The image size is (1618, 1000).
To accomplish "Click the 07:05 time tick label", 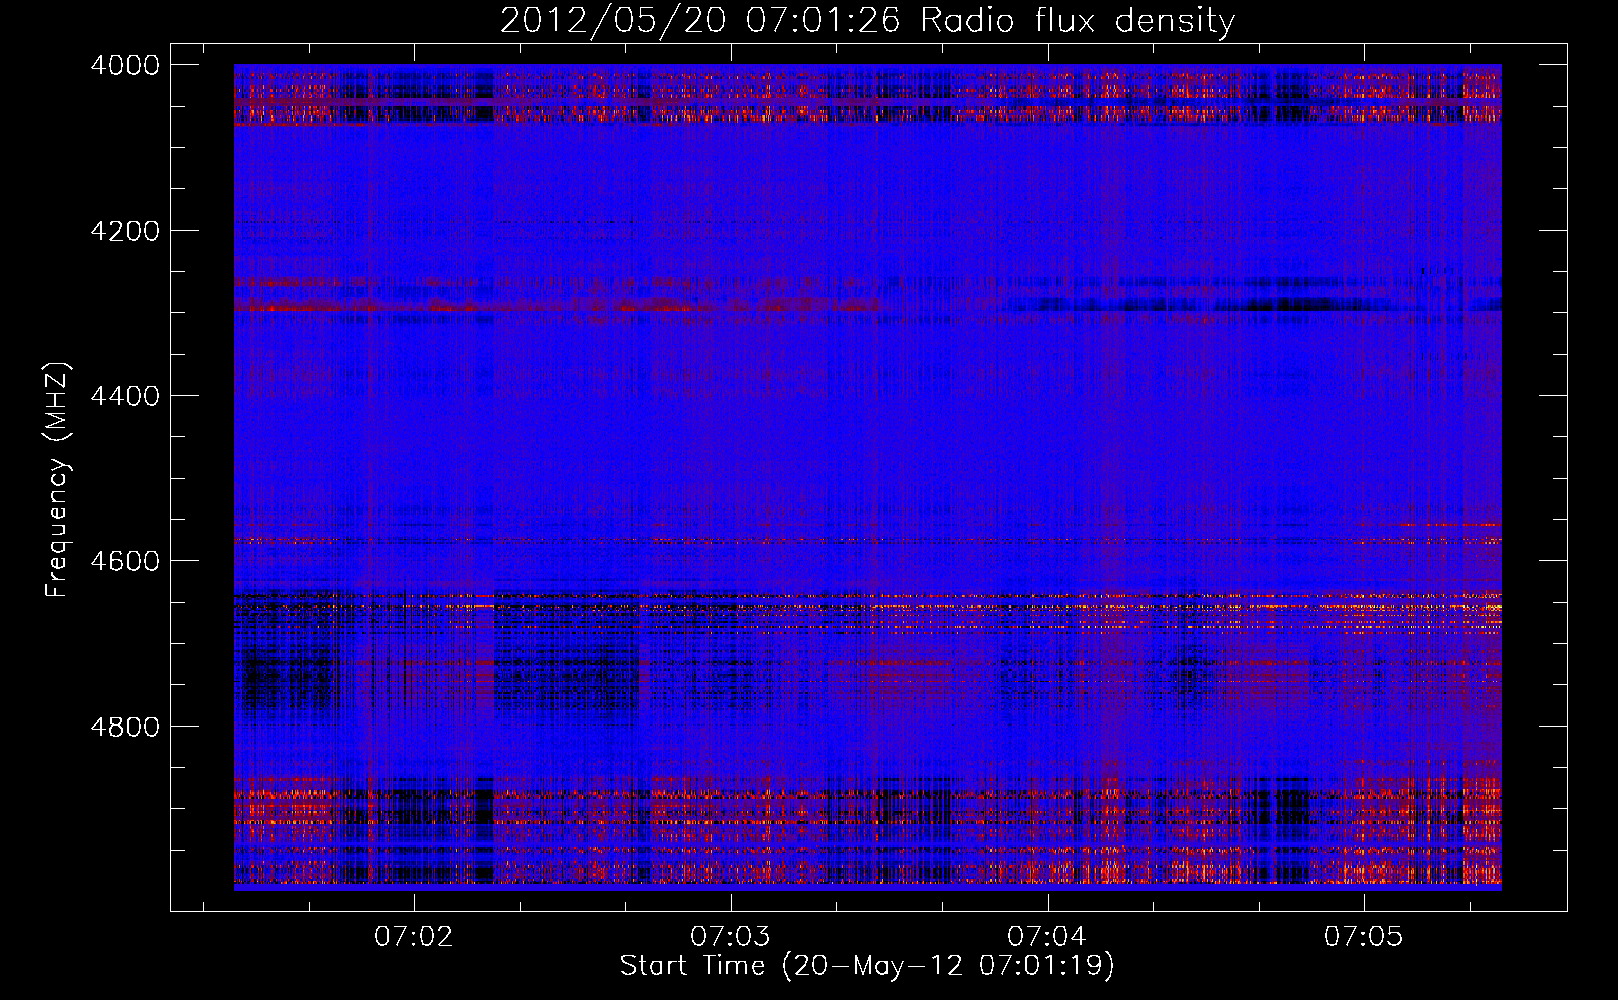I will 1364,936.
